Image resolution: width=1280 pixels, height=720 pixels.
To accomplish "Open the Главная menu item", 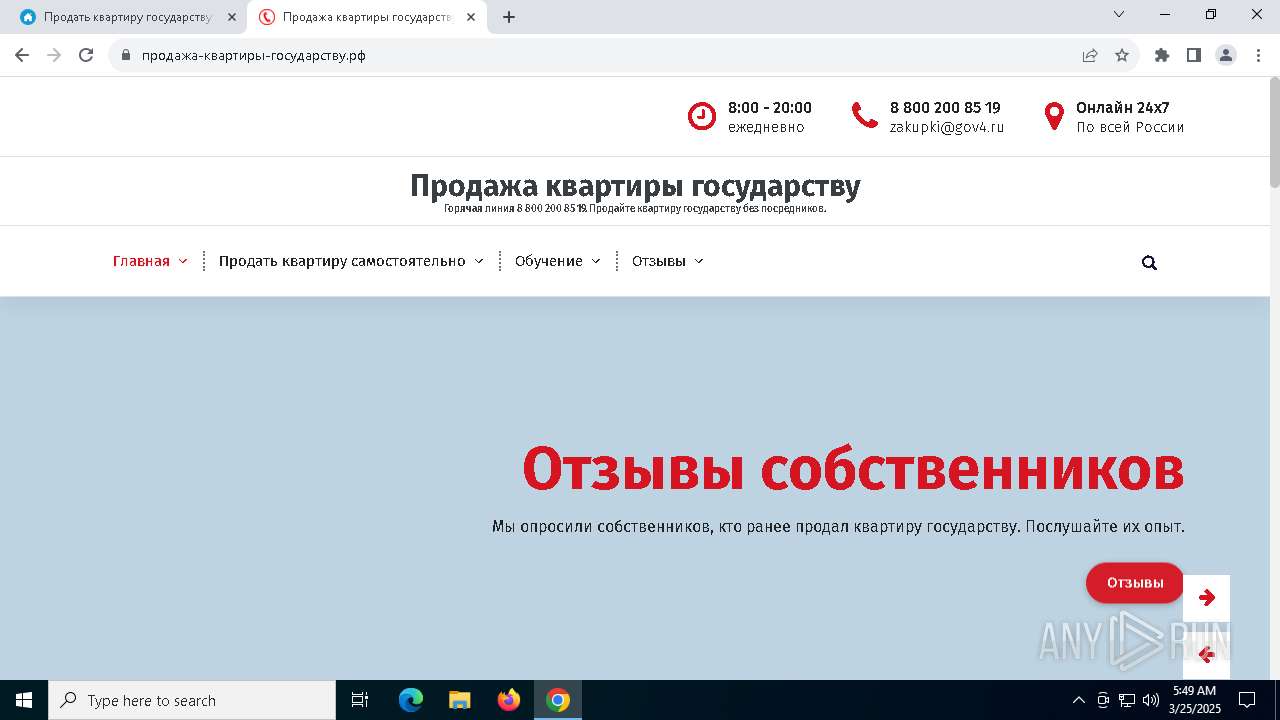I will pyautogui.click(x=141, y=261).
